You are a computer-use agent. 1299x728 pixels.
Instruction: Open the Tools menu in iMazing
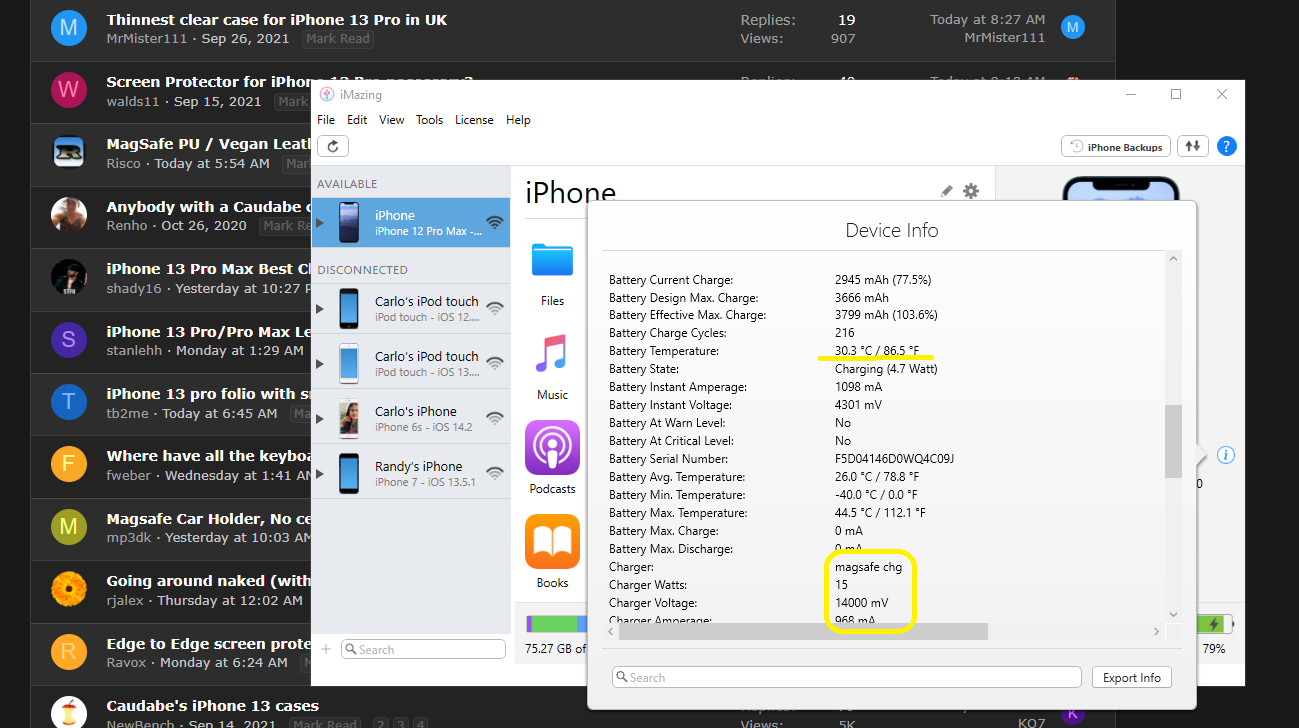430,120
